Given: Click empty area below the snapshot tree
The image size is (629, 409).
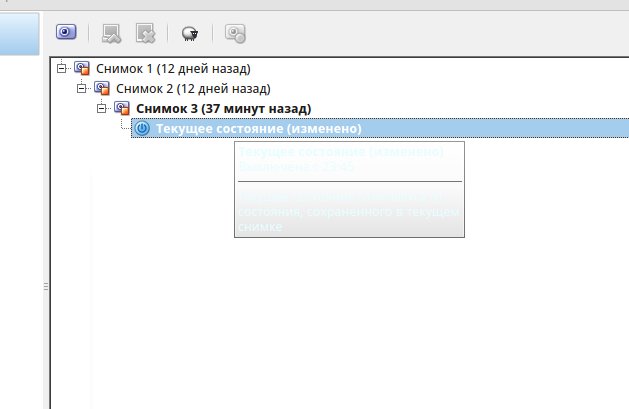Looking at the screenshot, I should coord(339,321).
